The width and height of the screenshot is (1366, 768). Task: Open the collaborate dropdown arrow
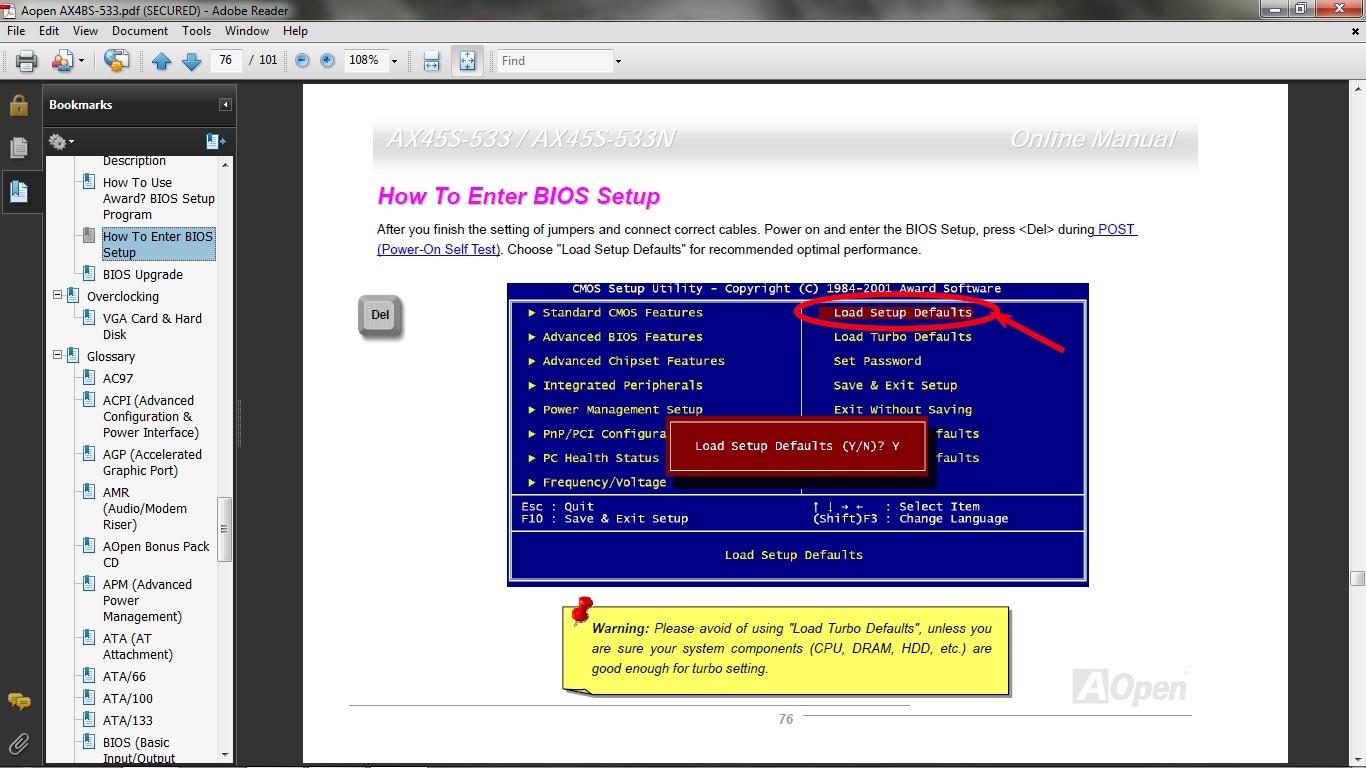click(81, 61)
